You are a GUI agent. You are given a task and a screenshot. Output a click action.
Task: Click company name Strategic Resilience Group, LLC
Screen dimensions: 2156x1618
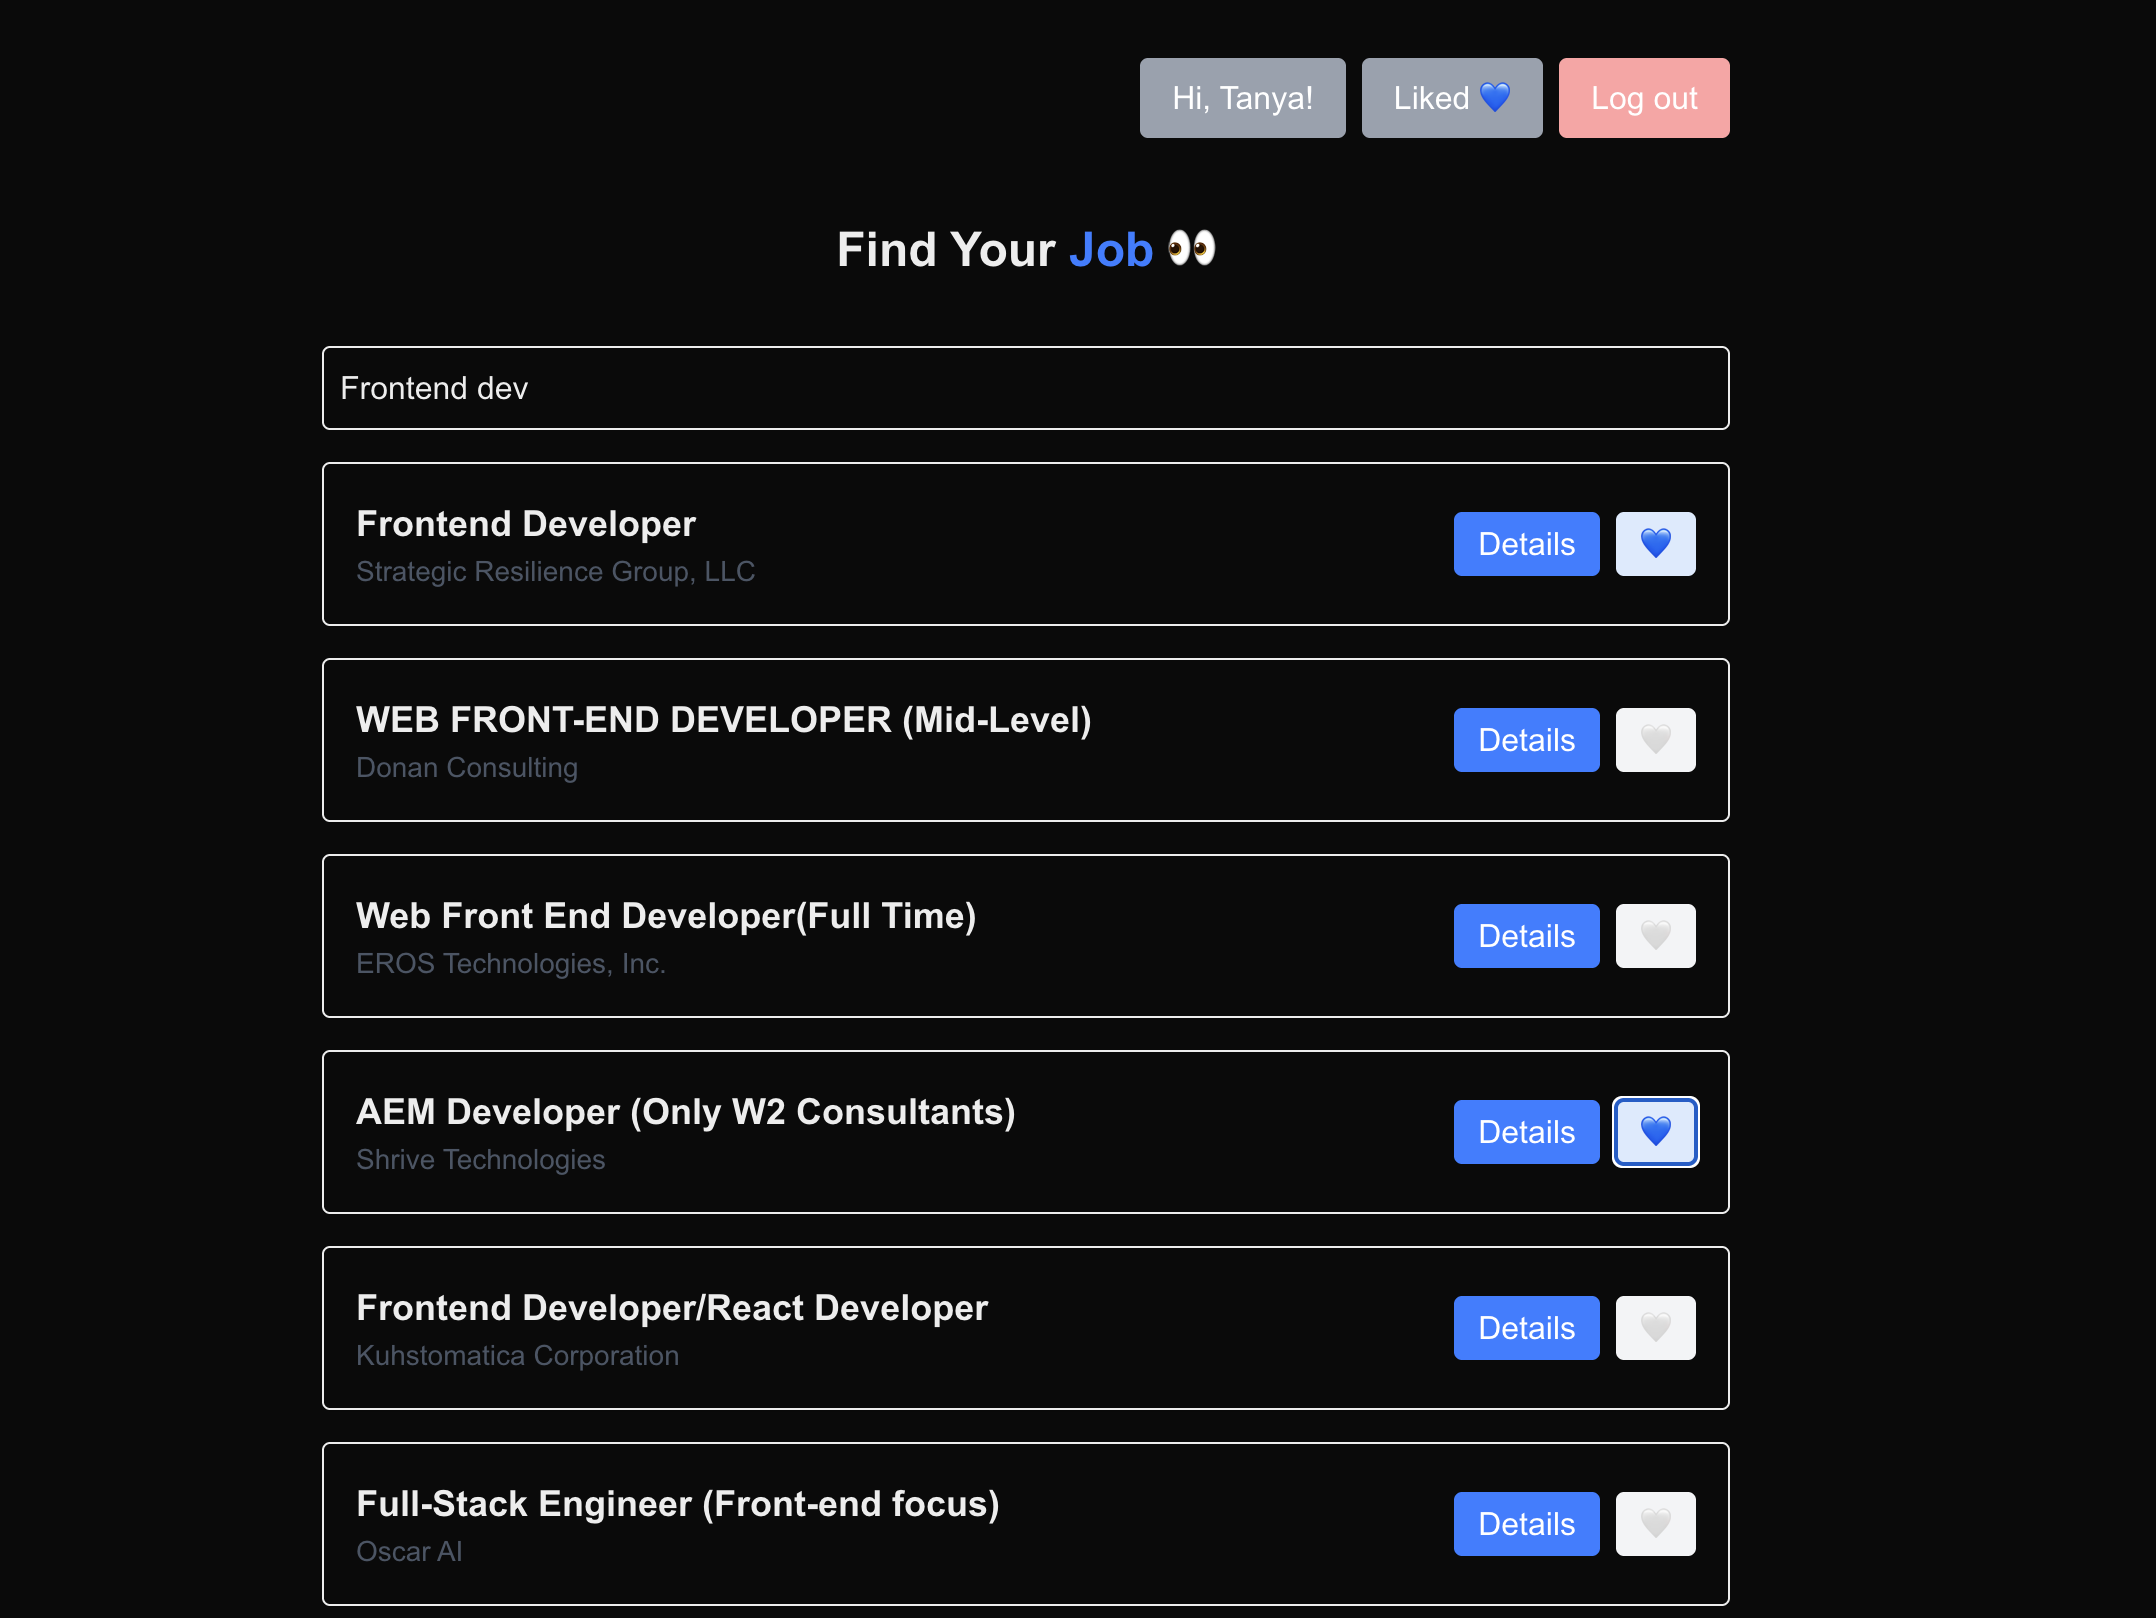tap(556, 571)
